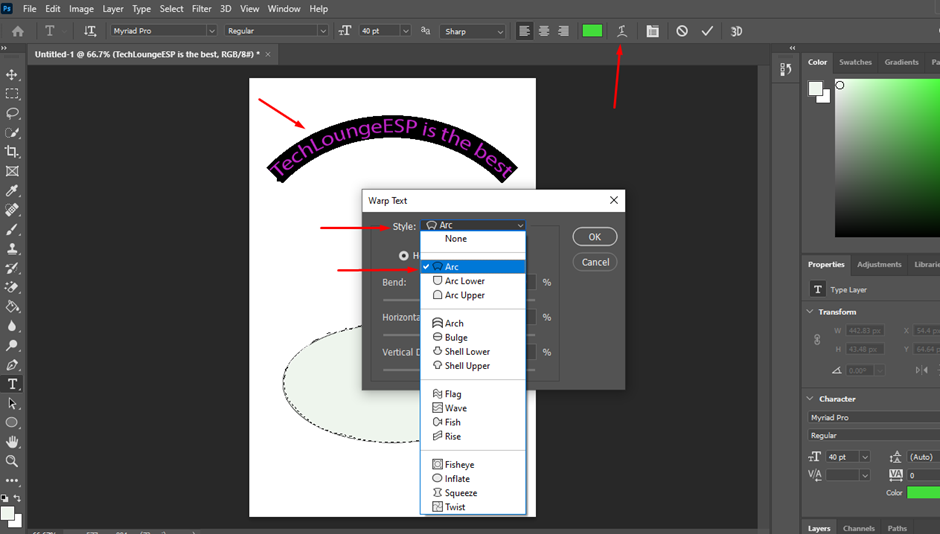
Task: Switch to the Adjustments tab
Action: point(879,264)
